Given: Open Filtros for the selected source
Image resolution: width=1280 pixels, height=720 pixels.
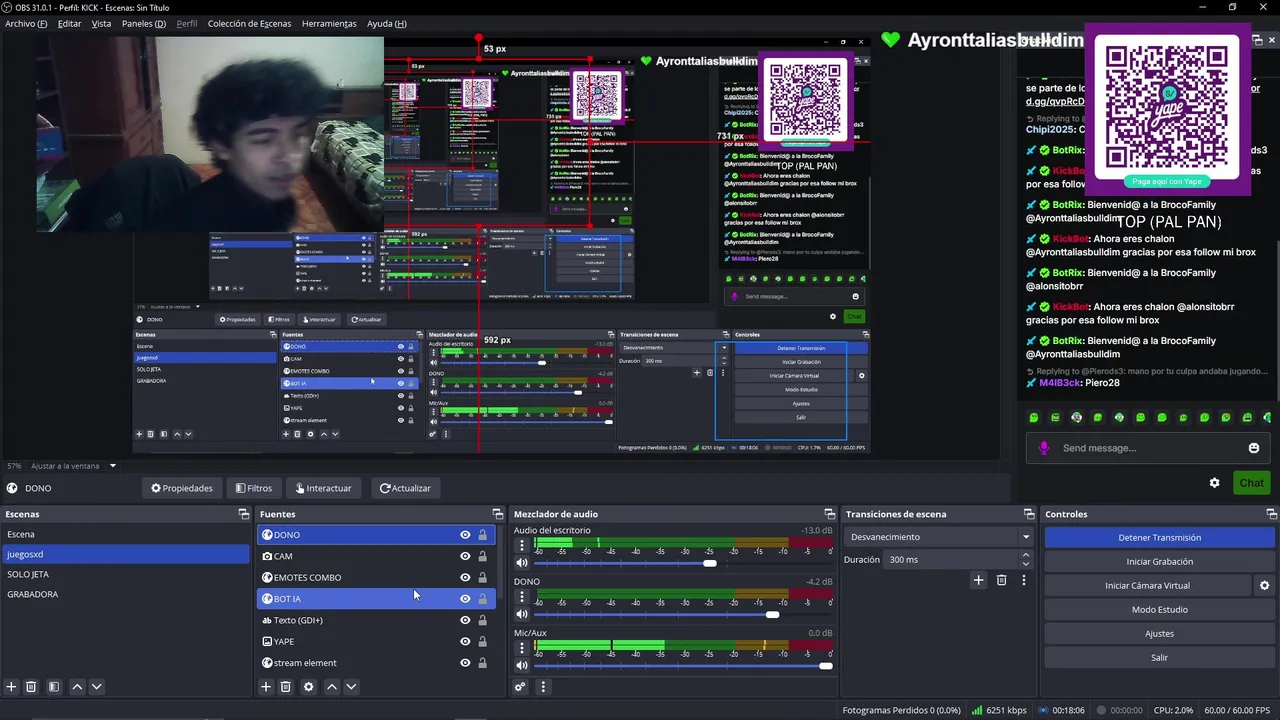Looking at the screenshot, I should tap(254, 488).
